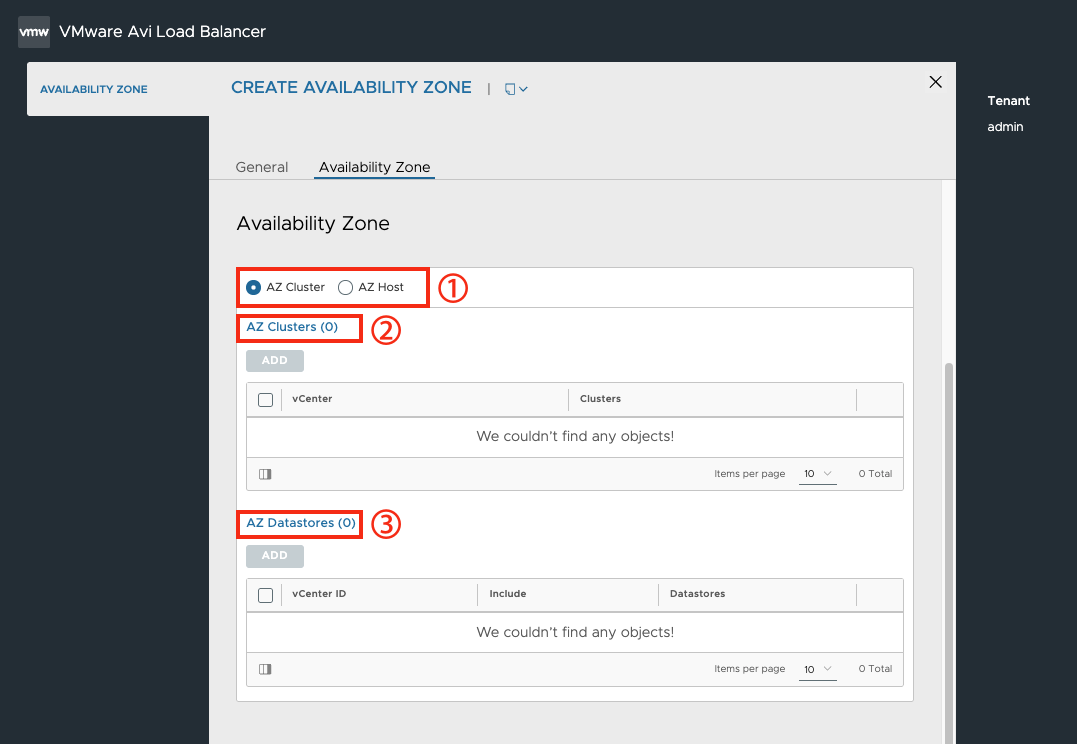1077x744 pixels.
Task: Click the Tenant label
Action: pos(1008,101)
